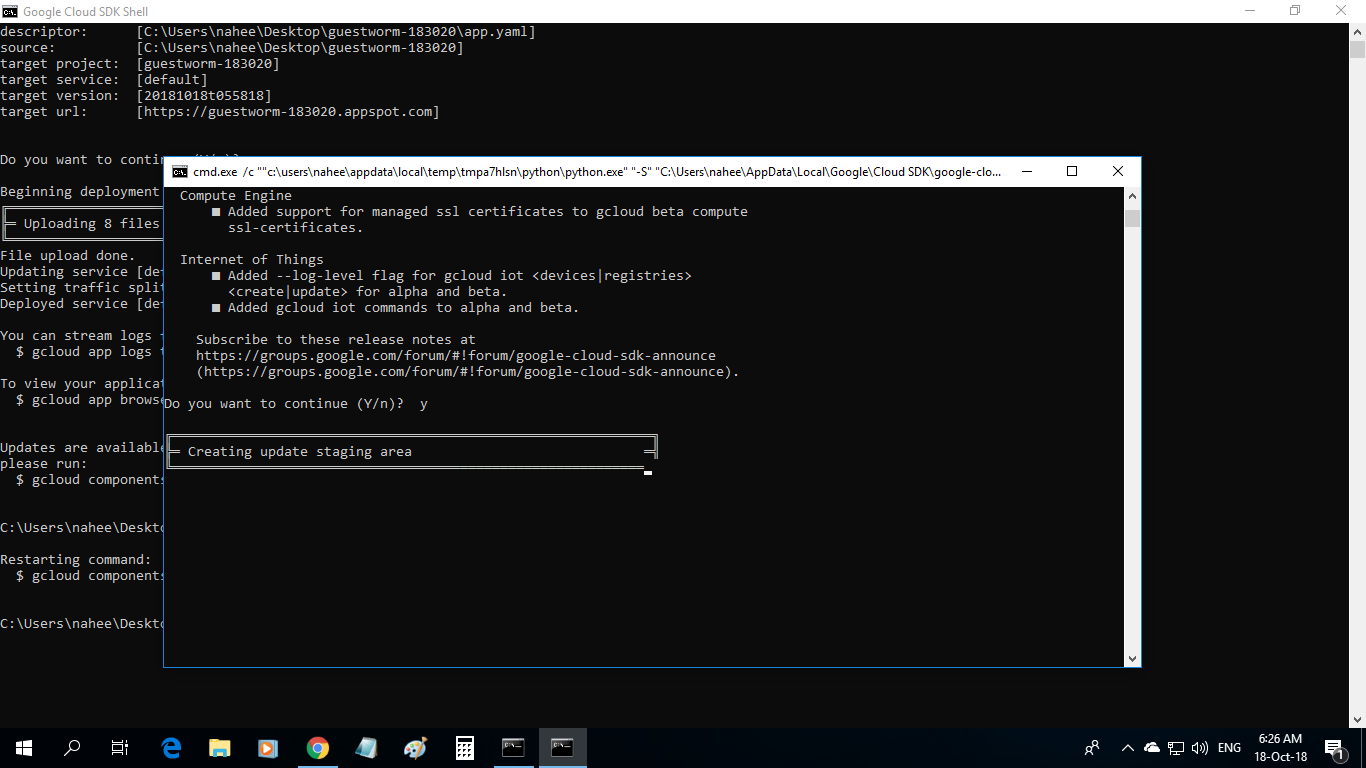
Task: Close the cmd.exe window
Action: tap(1118, 172)
